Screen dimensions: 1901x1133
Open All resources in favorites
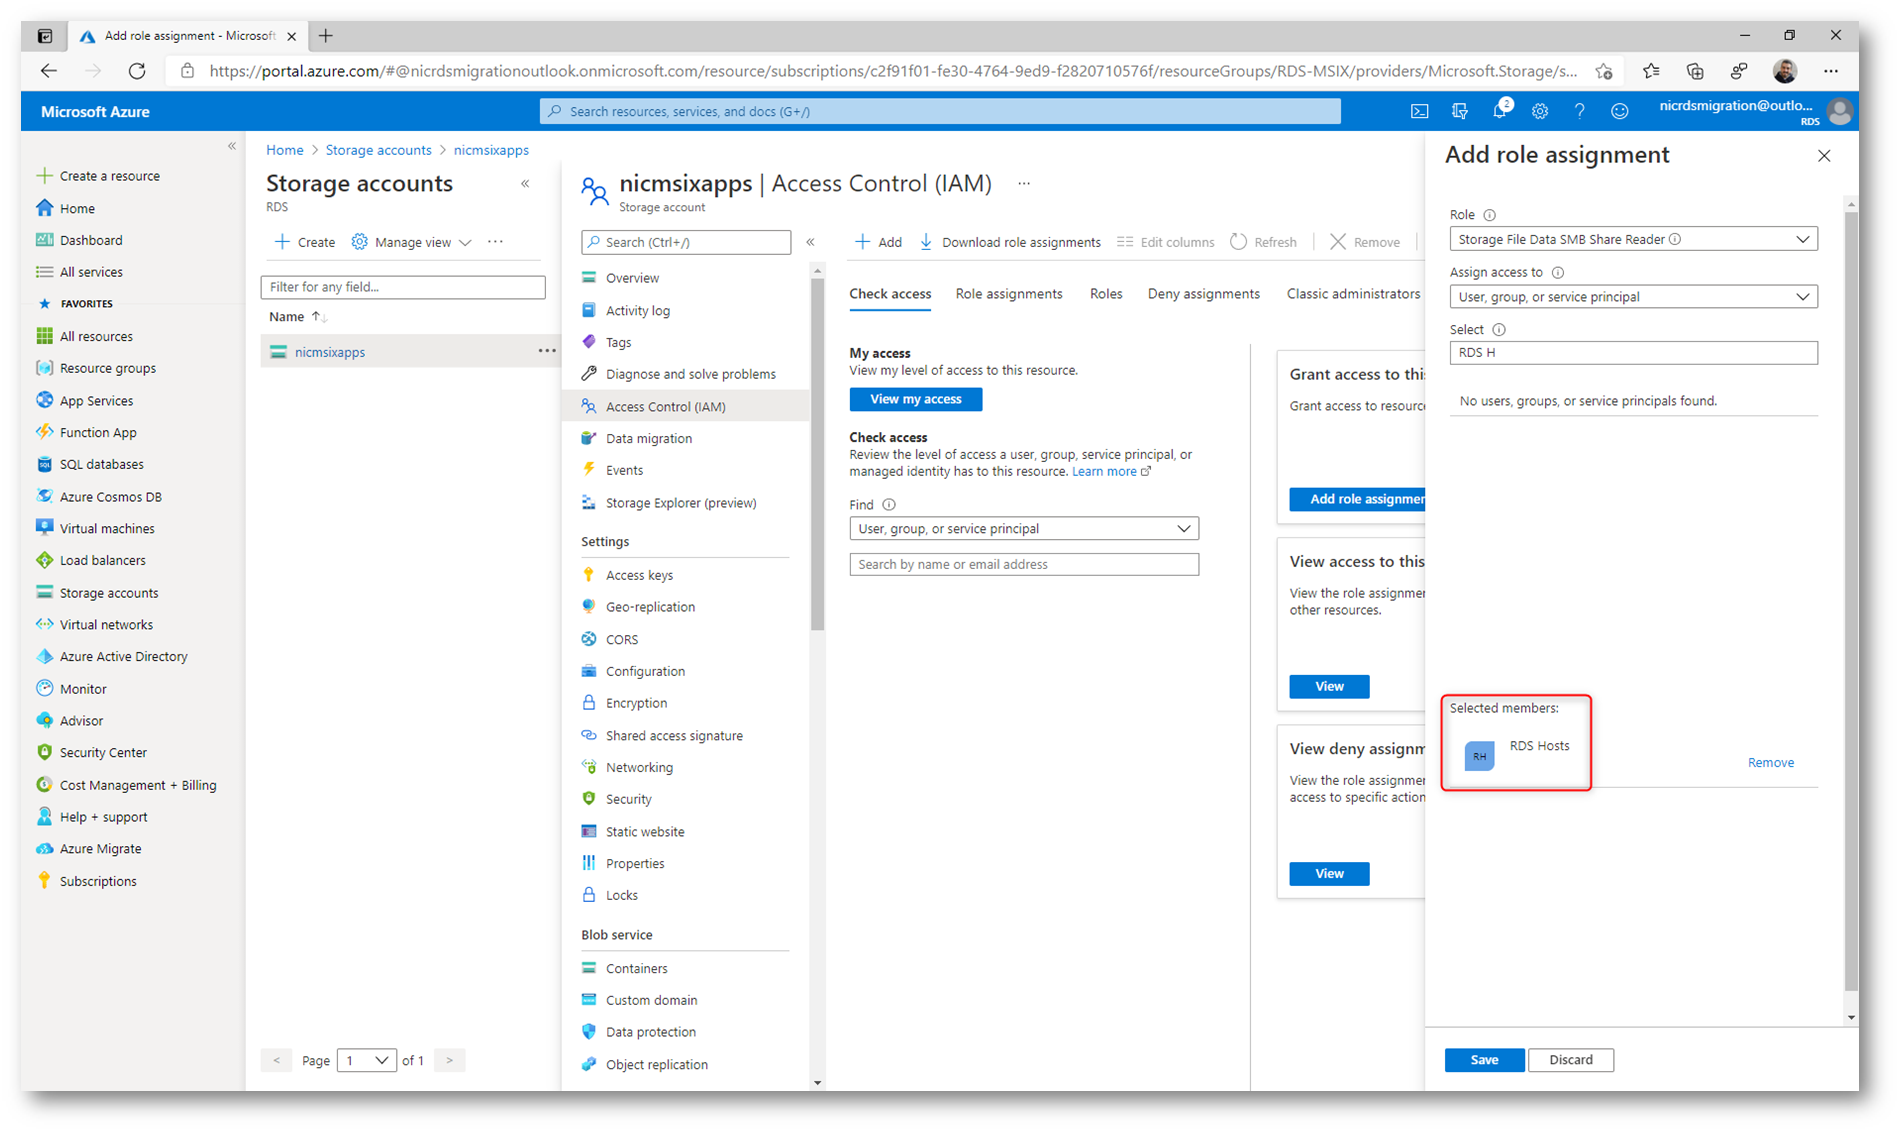click(x=85, y=336)
